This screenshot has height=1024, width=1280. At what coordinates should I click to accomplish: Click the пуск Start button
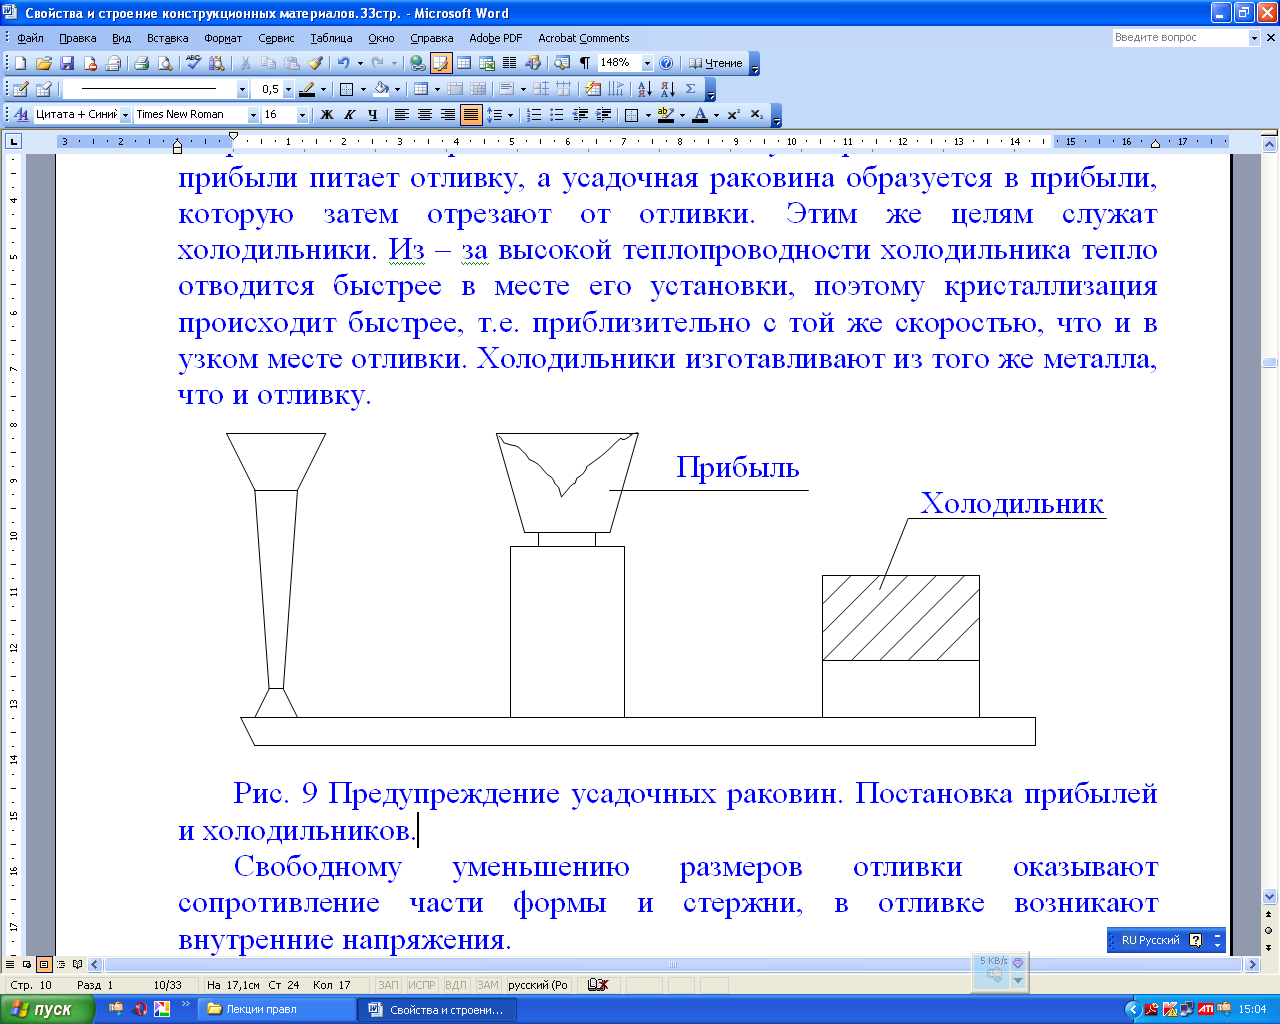(x=48, y=1009)
